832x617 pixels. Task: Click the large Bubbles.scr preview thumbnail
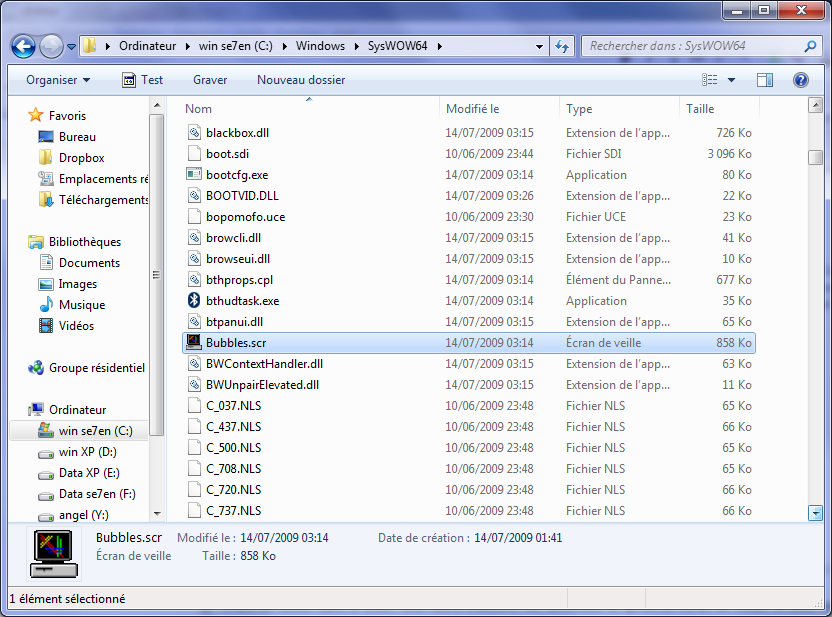pos(54,553)
